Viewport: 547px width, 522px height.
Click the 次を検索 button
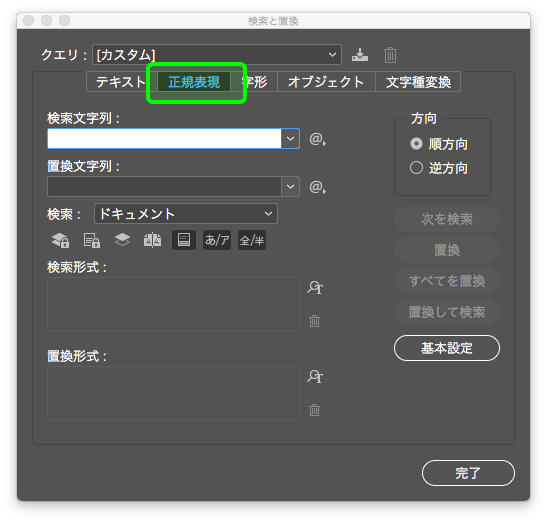(447, 219)
